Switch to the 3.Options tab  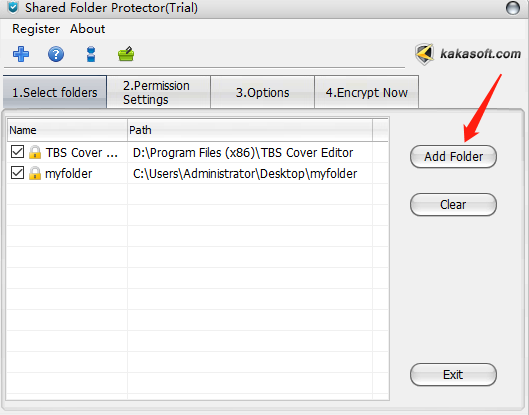(x=262, y=92)
